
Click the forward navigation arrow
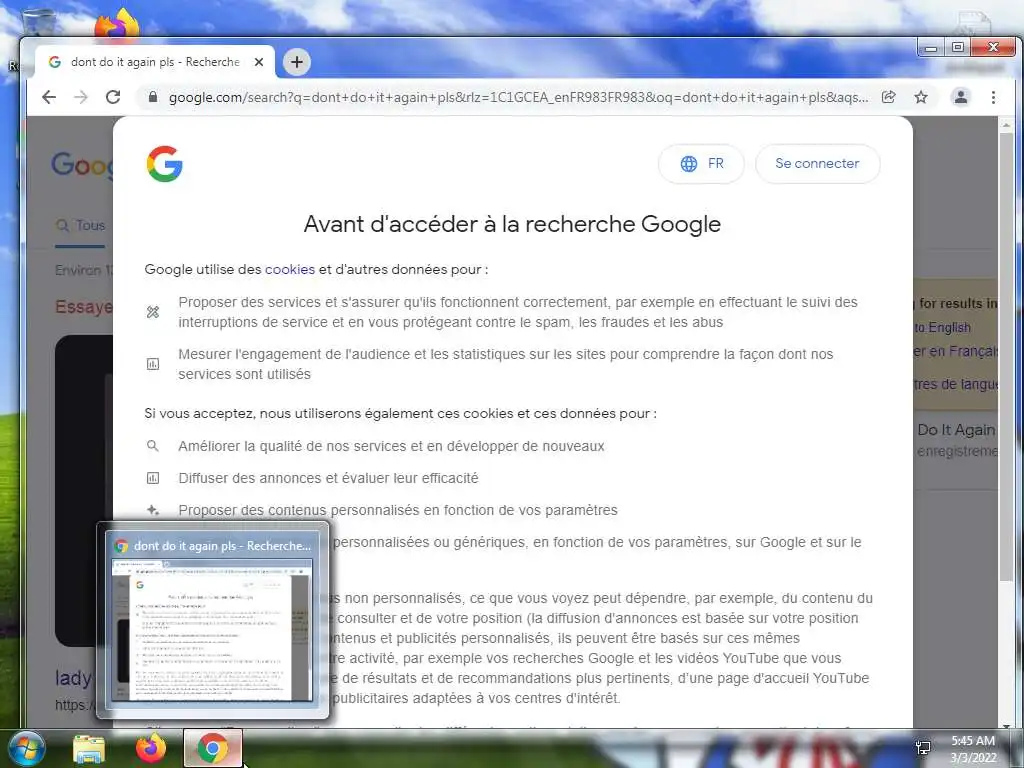pyautogui.click(x=81, y=97)
